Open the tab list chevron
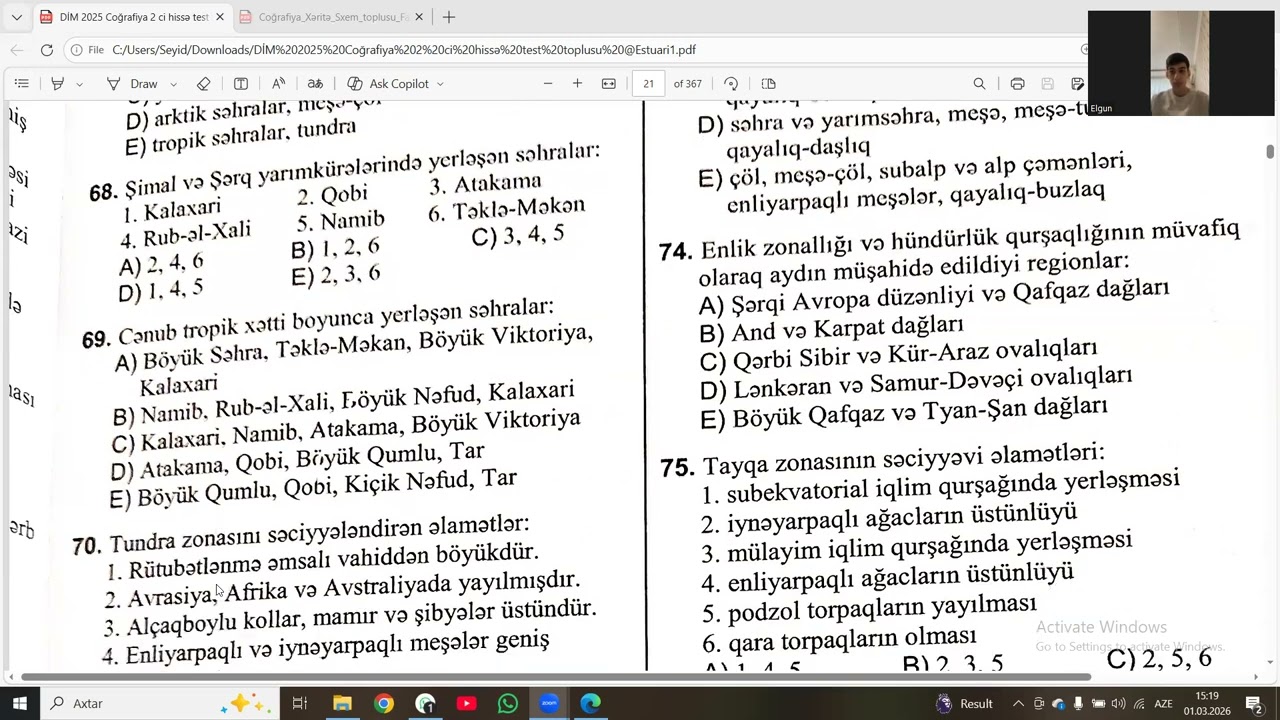 tap(16, 17)
